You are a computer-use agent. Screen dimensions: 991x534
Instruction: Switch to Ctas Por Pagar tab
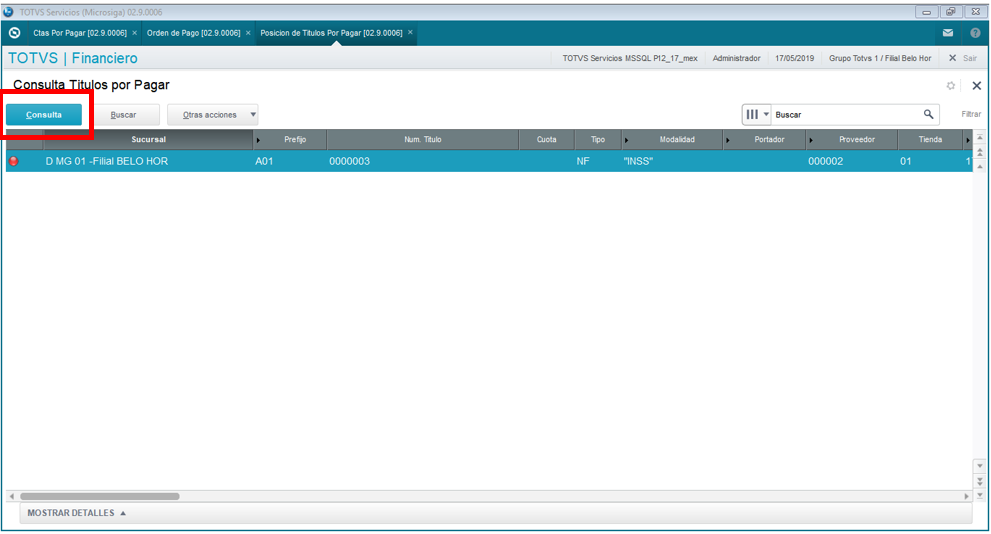coord(80,33)
